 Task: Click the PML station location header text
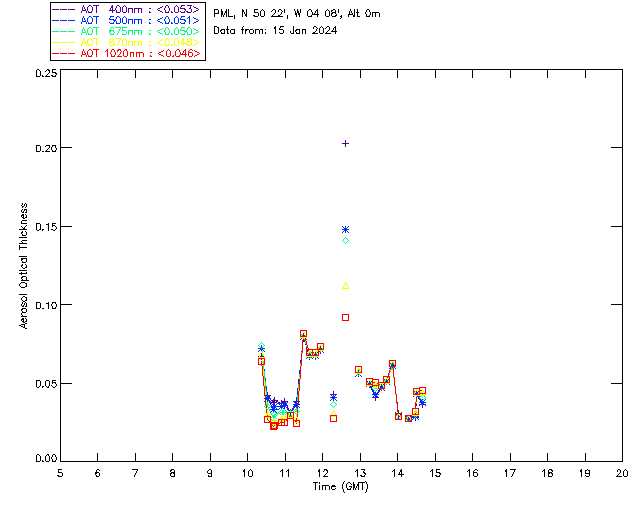click(x=297, y=13)
